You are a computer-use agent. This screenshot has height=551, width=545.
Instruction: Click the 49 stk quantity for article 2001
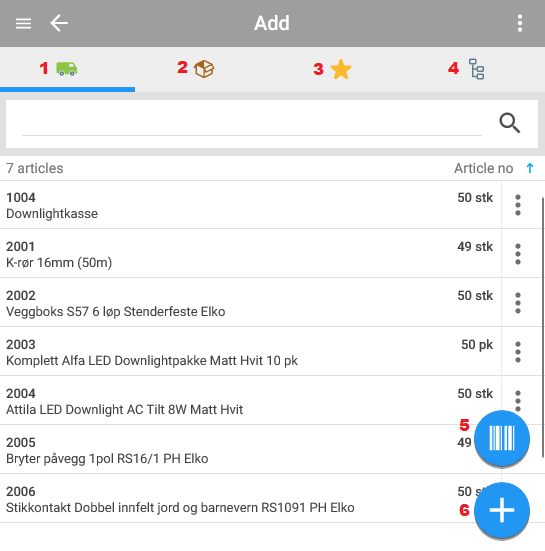pyautogui.click(x=475, y=247)
